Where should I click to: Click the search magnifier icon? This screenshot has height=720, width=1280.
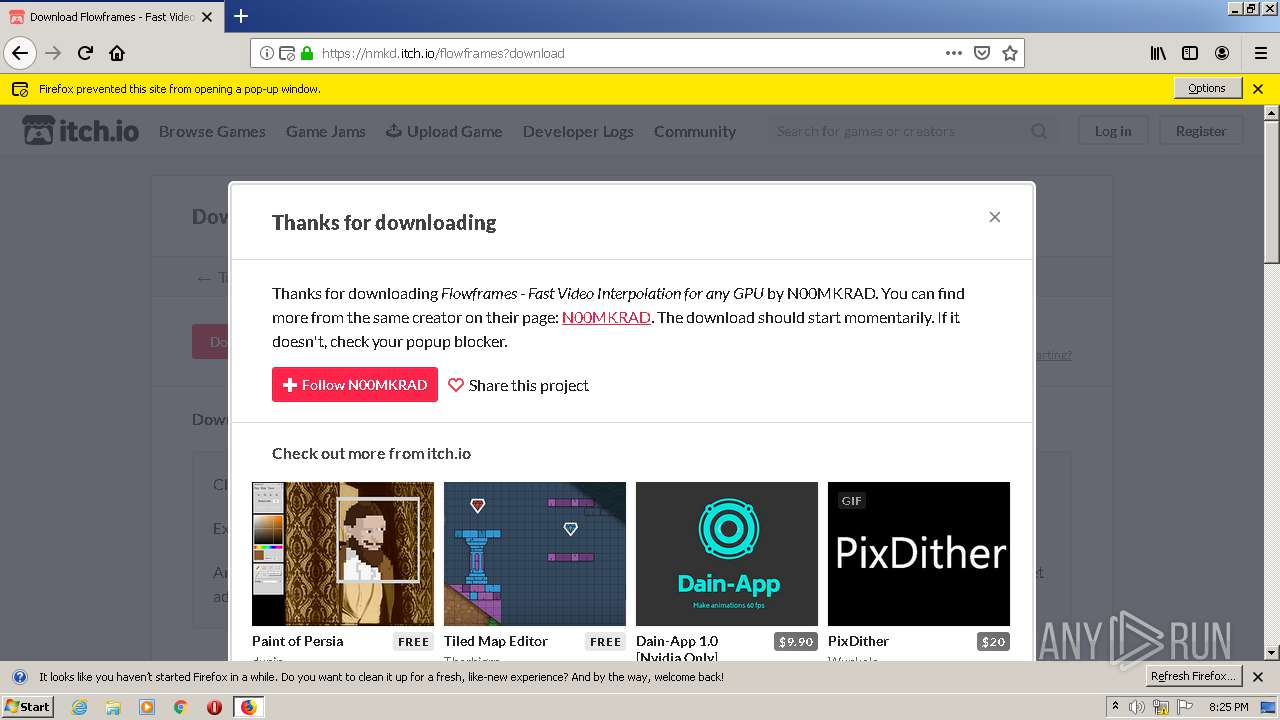click(1039, 131)
